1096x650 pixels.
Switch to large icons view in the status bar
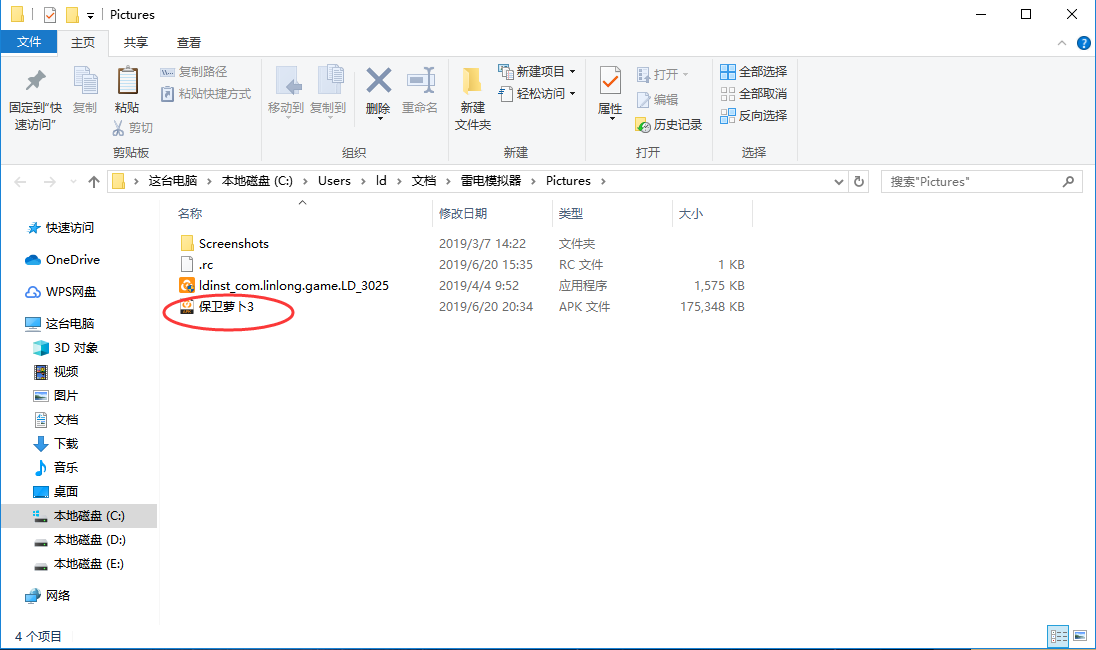[1080, 636]
